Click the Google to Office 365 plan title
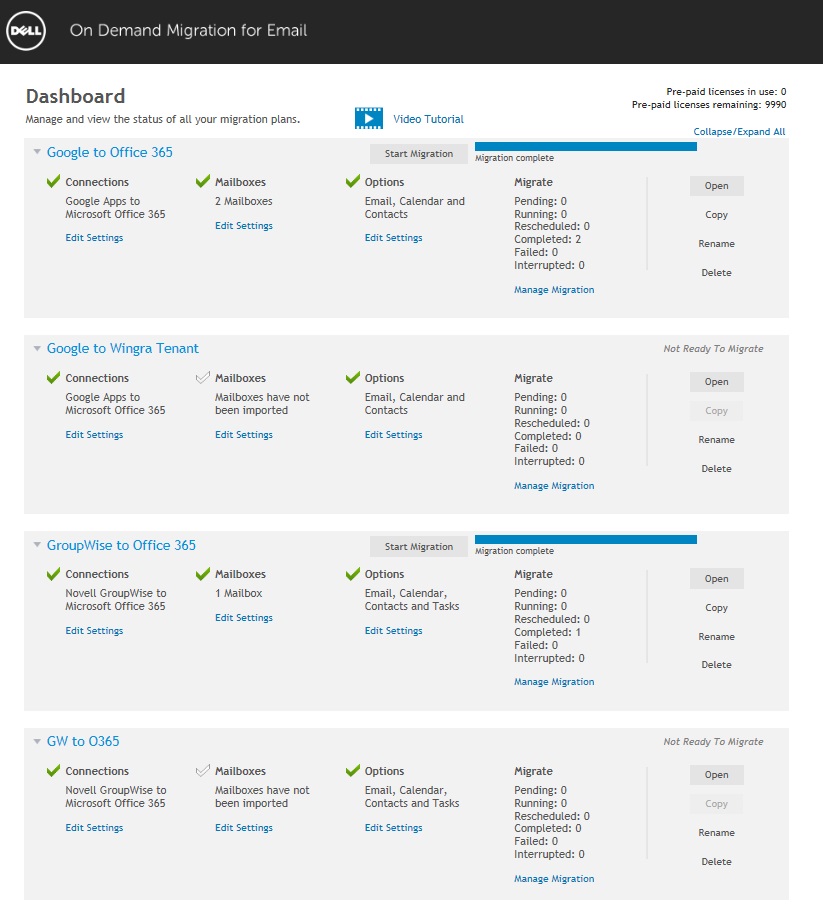Image resolution: width=823 pixels, height=919 pixels. coord(110,152)
